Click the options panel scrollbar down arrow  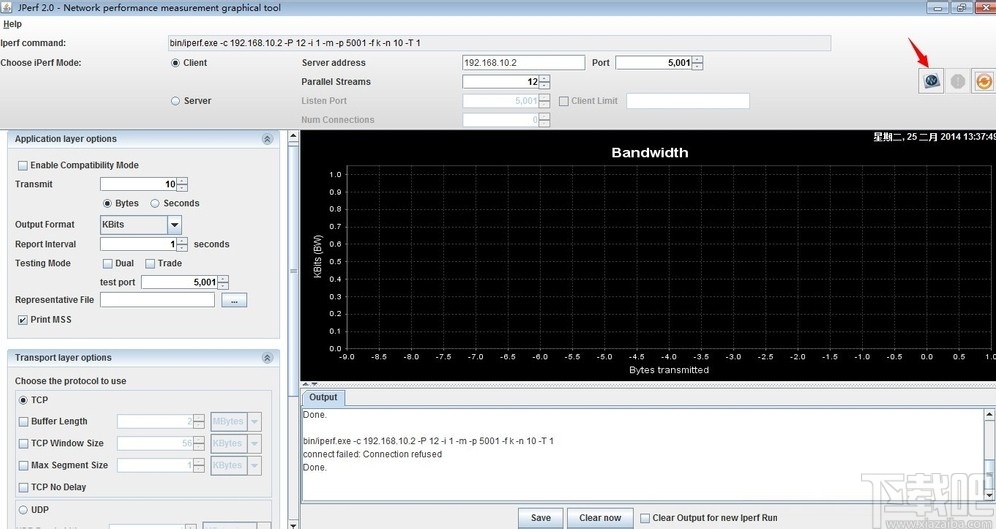[x=293, y=525]
